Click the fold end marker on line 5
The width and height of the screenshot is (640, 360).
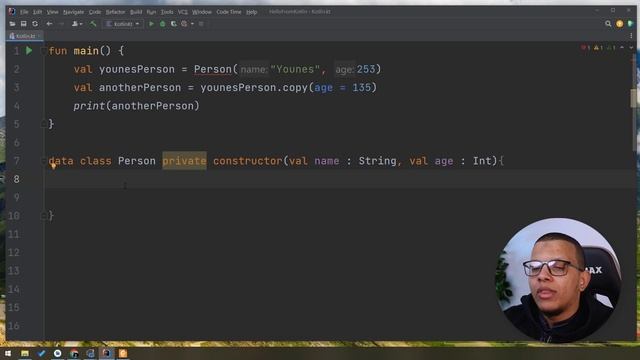[43, 124]
